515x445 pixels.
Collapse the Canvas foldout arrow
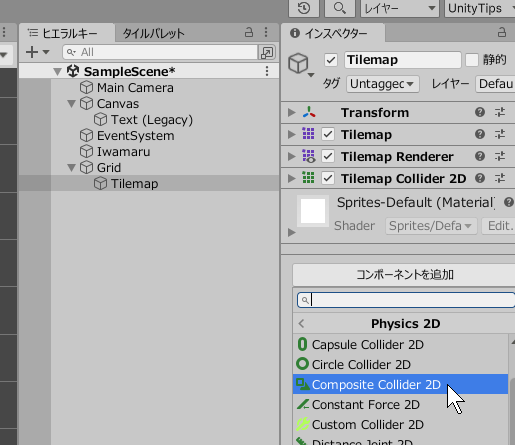point(71,104)
